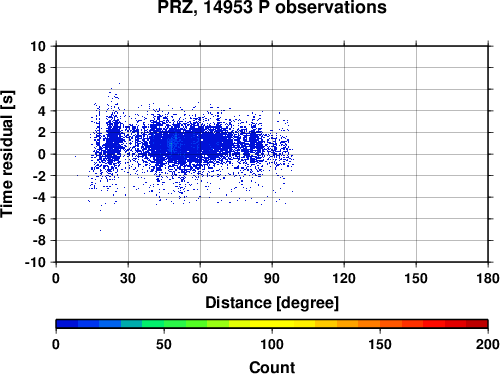Click the y-axis tick label '10'
The image size is (500, 374).
coord(38,46)
